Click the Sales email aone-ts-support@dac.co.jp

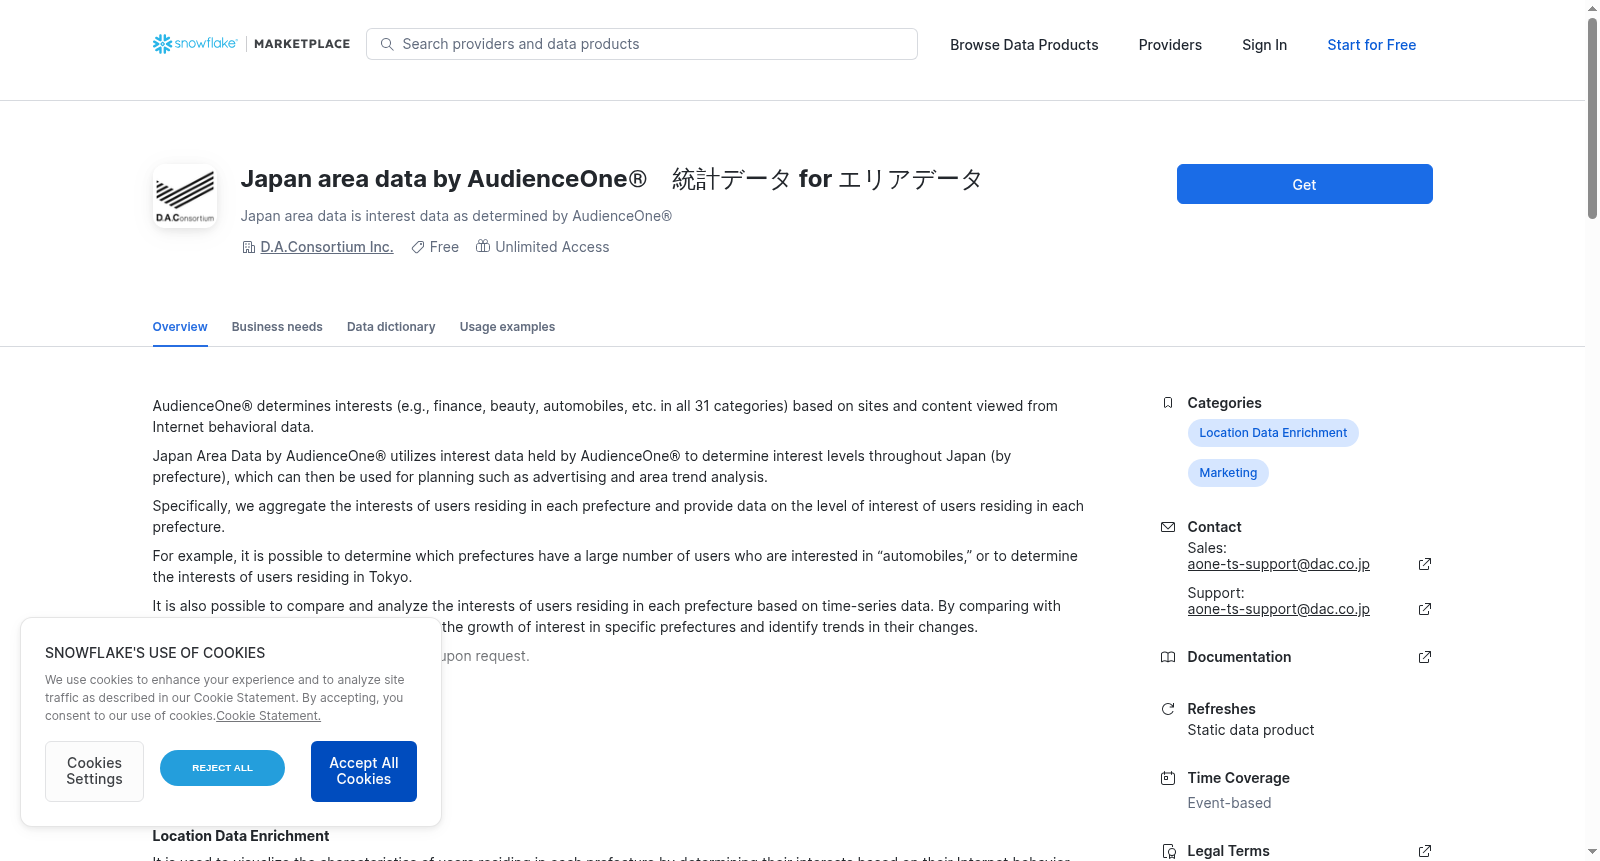[x=1278, y=564]
